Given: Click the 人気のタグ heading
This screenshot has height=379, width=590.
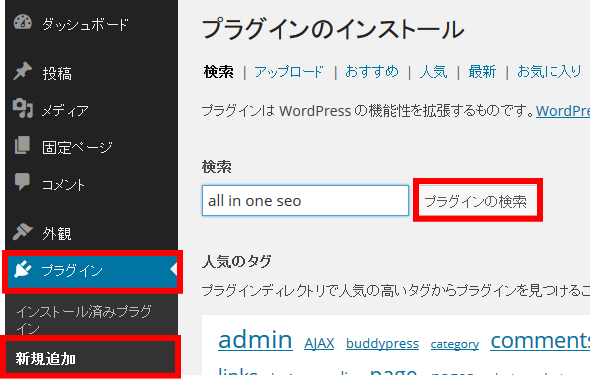Looking at the screenshot, I should click(236, 261).
